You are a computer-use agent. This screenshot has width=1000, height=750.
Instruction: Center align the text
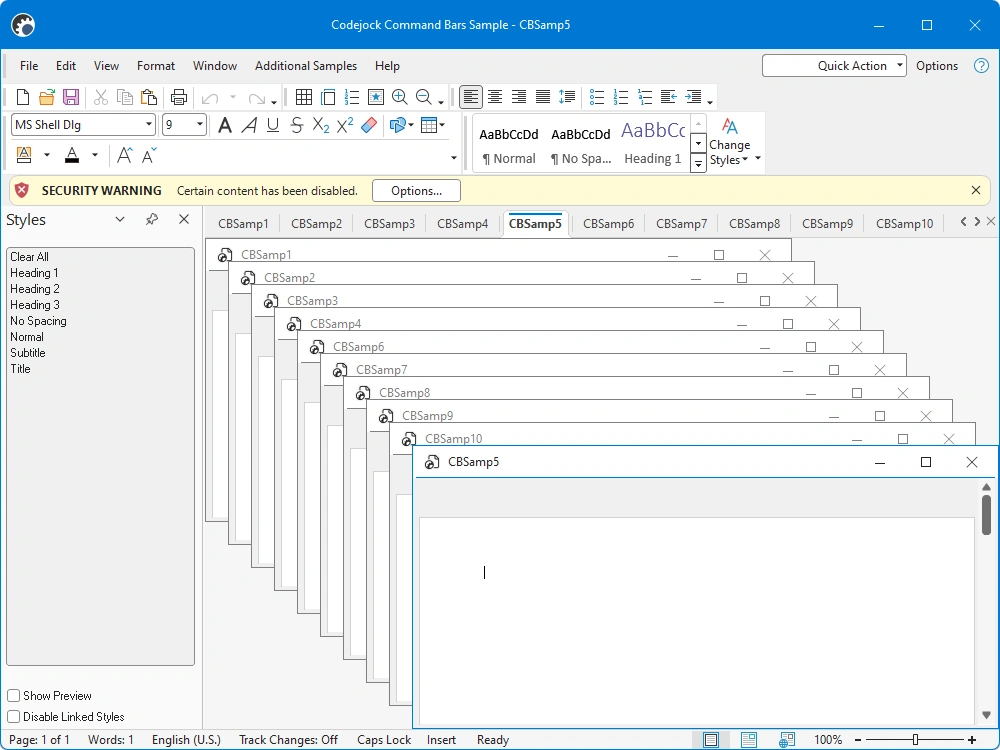pos(495,97)
